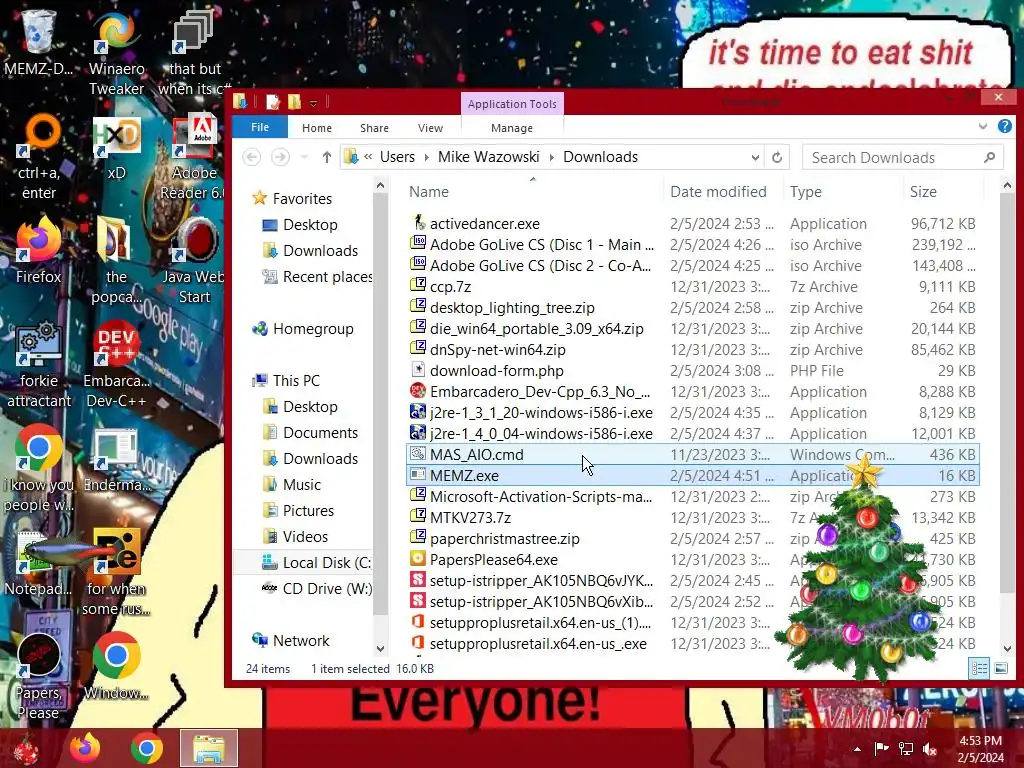Select Homegroup in navigation pane

pos(313,328)
